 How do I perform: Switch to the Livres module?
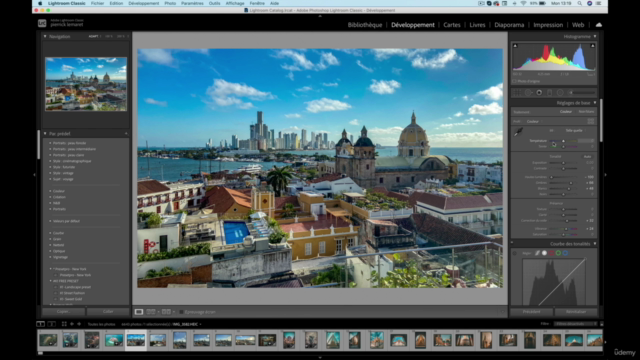coord(477,25)
